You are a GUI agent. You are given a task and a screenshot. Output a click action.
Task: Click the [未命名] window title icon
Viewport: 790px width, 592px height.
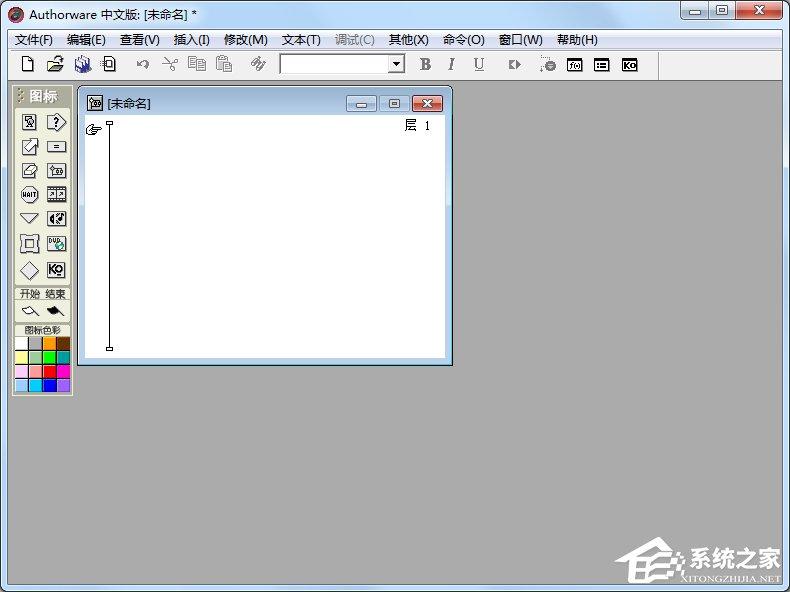coord(95,103)
